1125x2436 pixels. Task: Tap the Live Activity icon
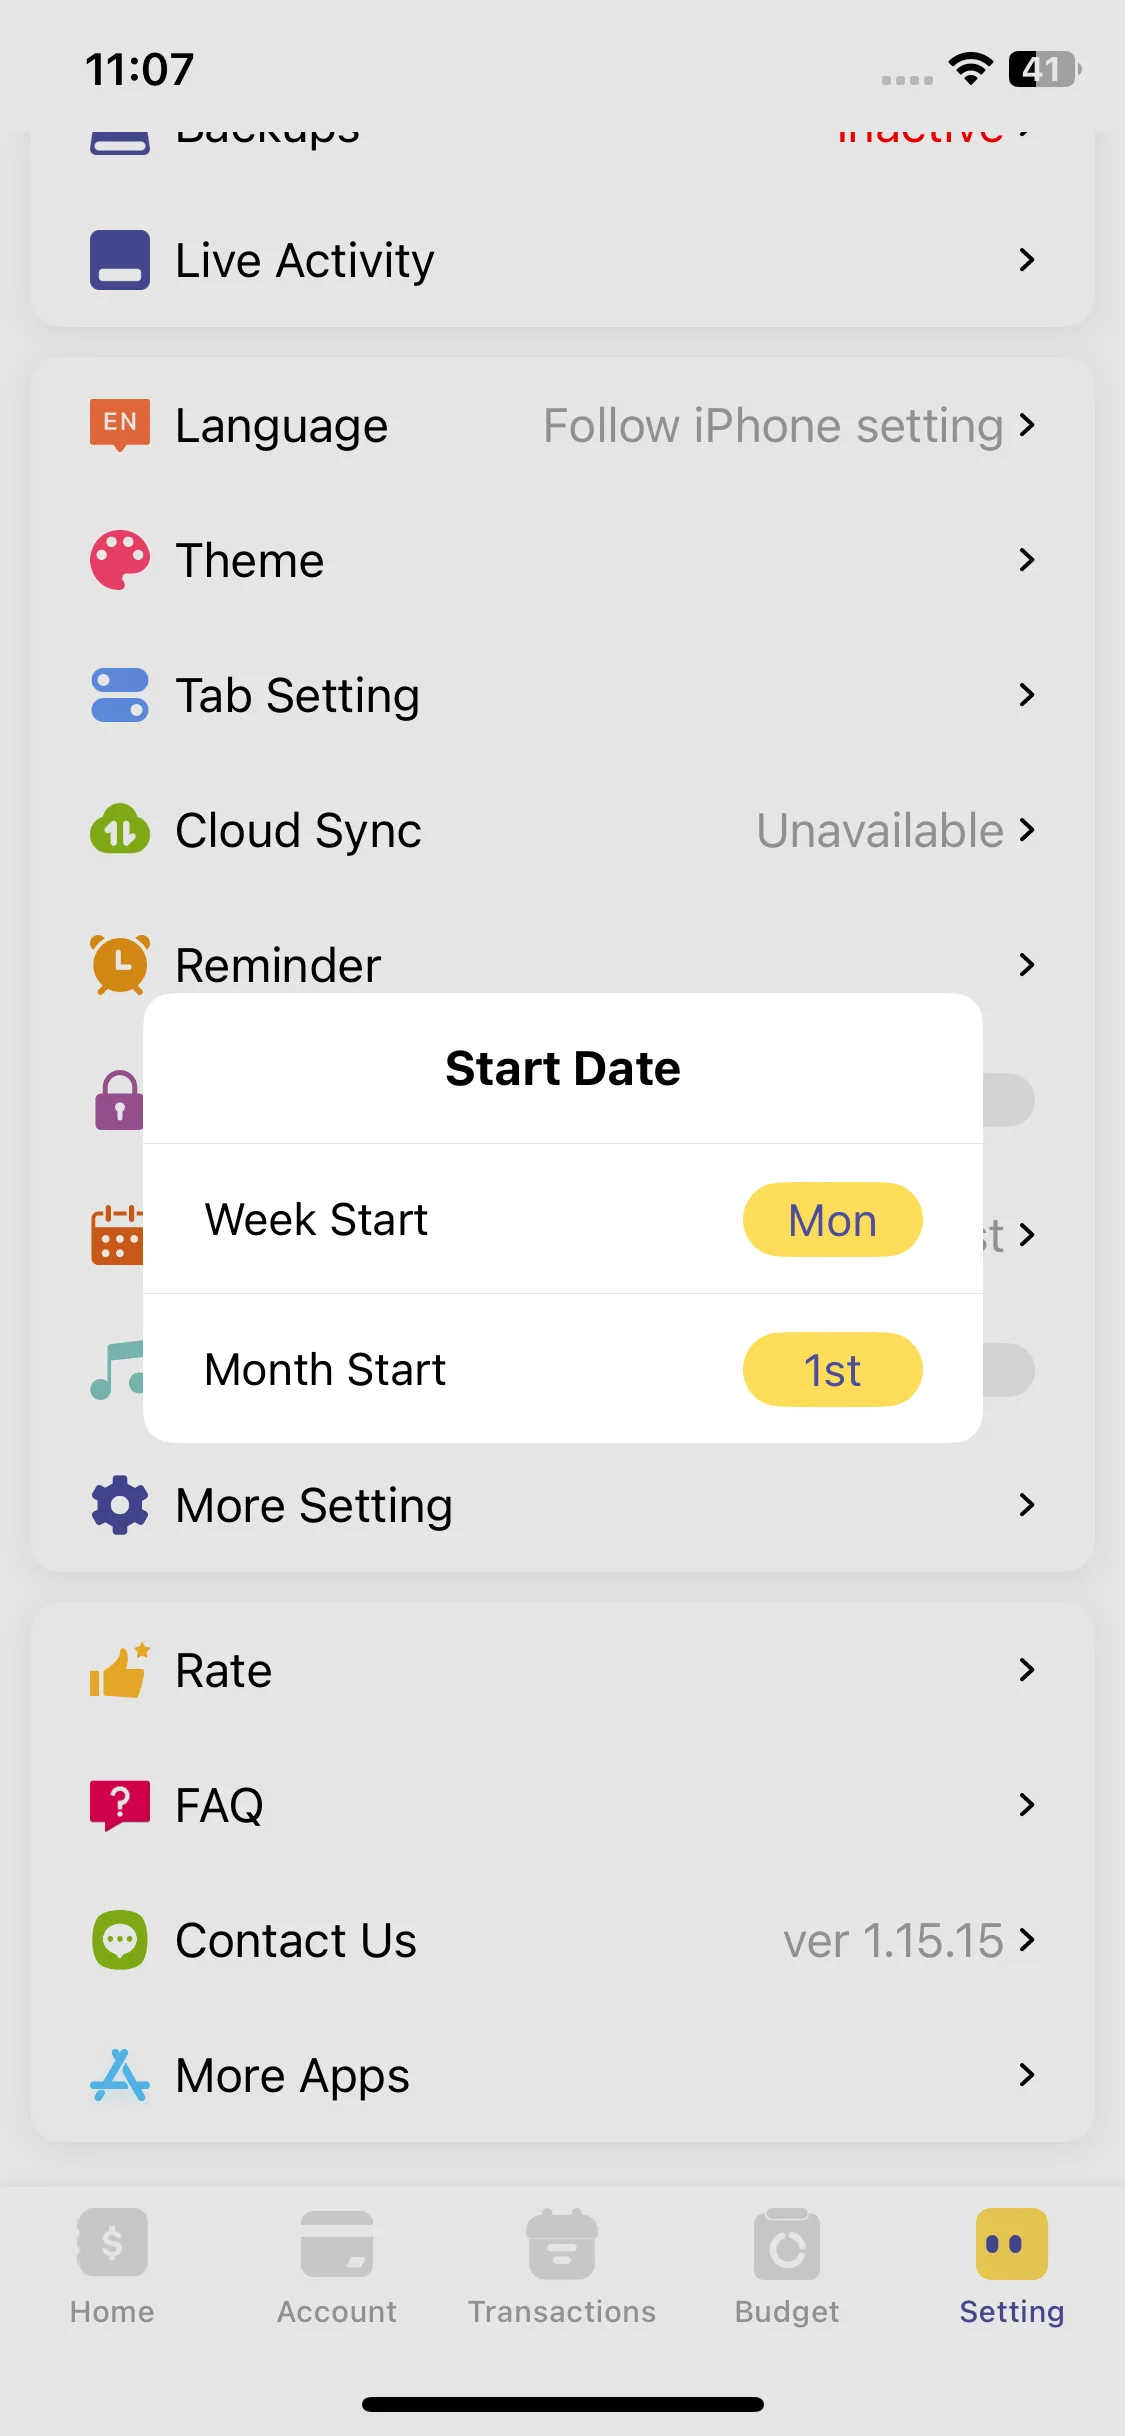tap(120, 260)
